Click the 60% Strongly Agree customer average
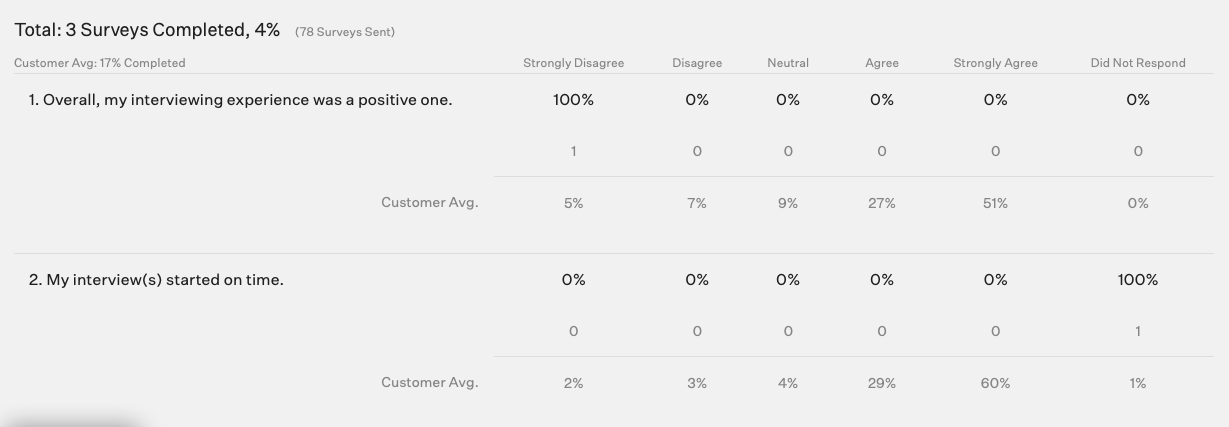Viewport: 1229px width, 427px height. (995, 383)
